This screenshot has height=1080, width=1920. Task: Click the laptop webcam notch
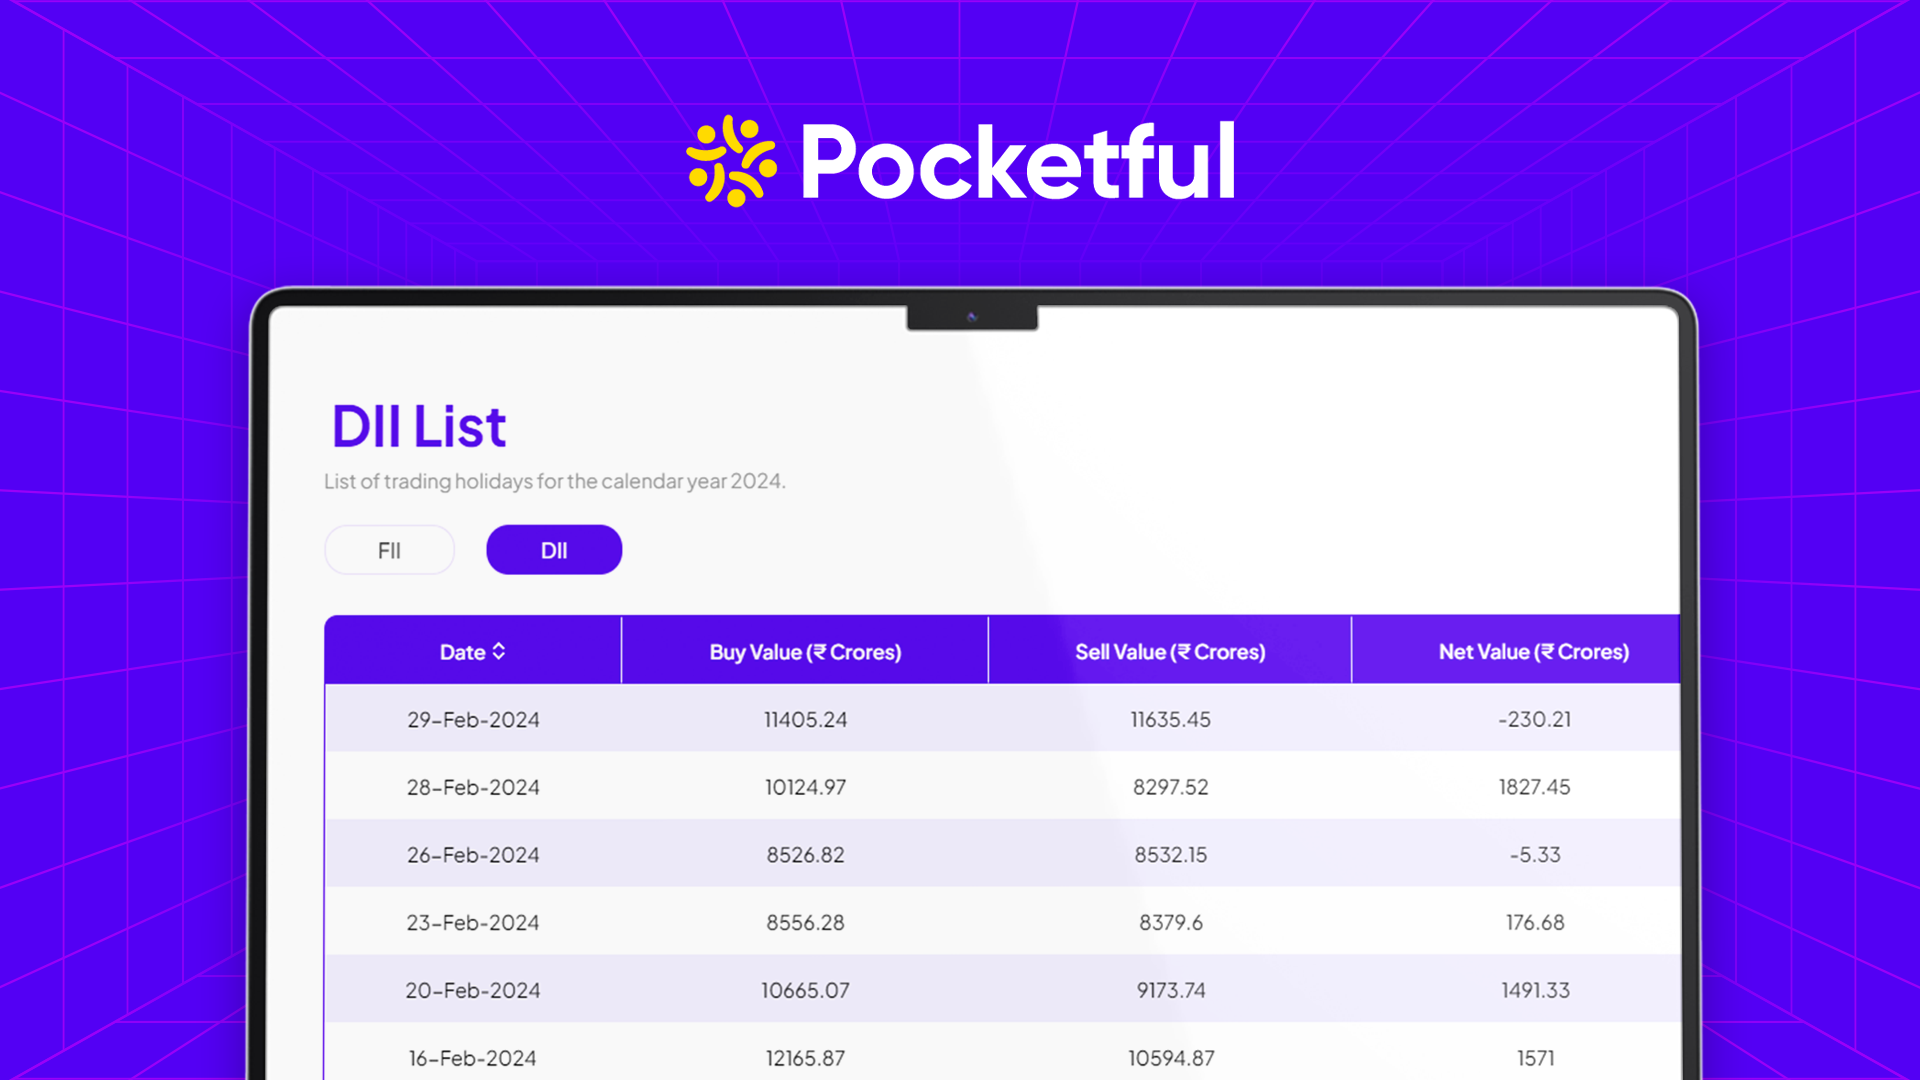tap(971, 317)
